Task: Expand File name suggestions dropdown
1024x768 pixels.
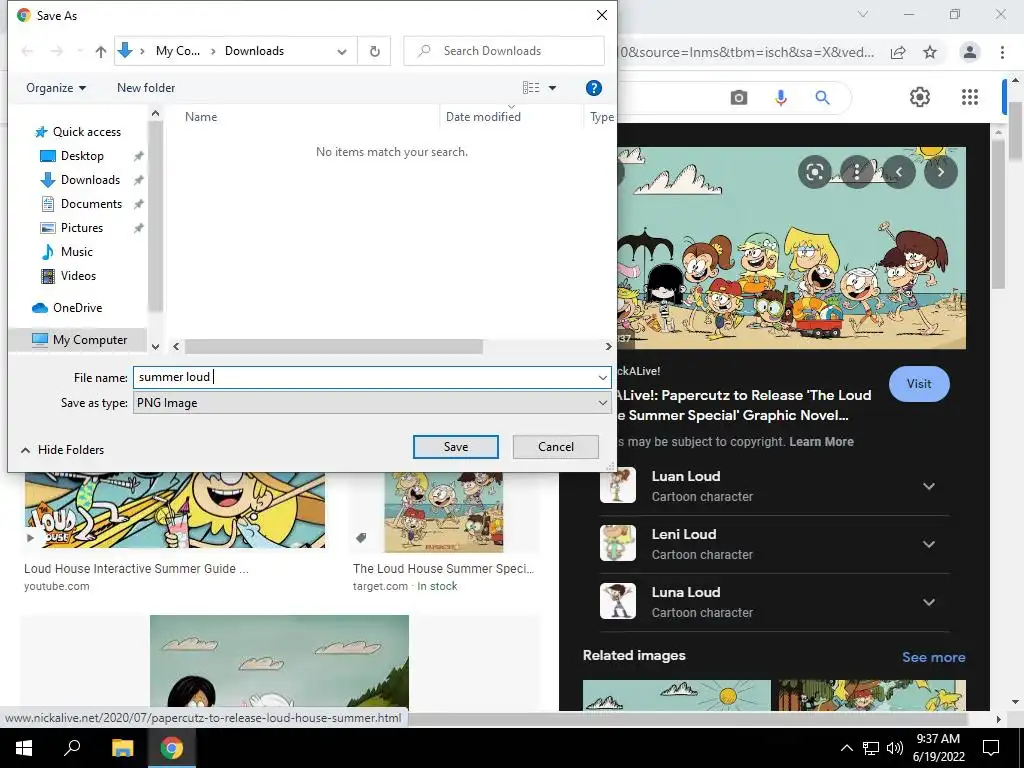Action: point(602,377)
